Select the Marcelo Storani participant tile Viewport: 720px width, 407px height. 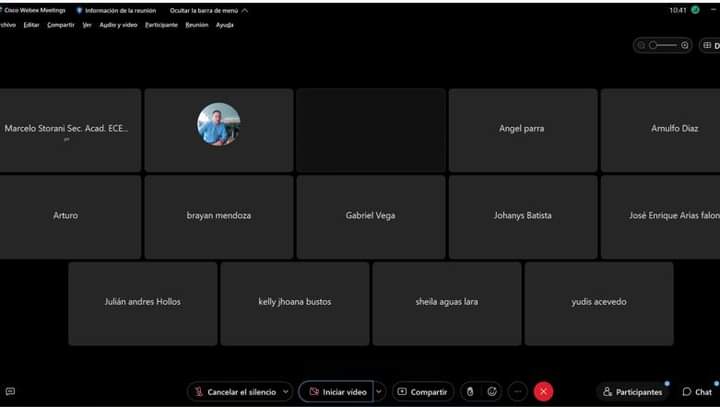point(70,130)
